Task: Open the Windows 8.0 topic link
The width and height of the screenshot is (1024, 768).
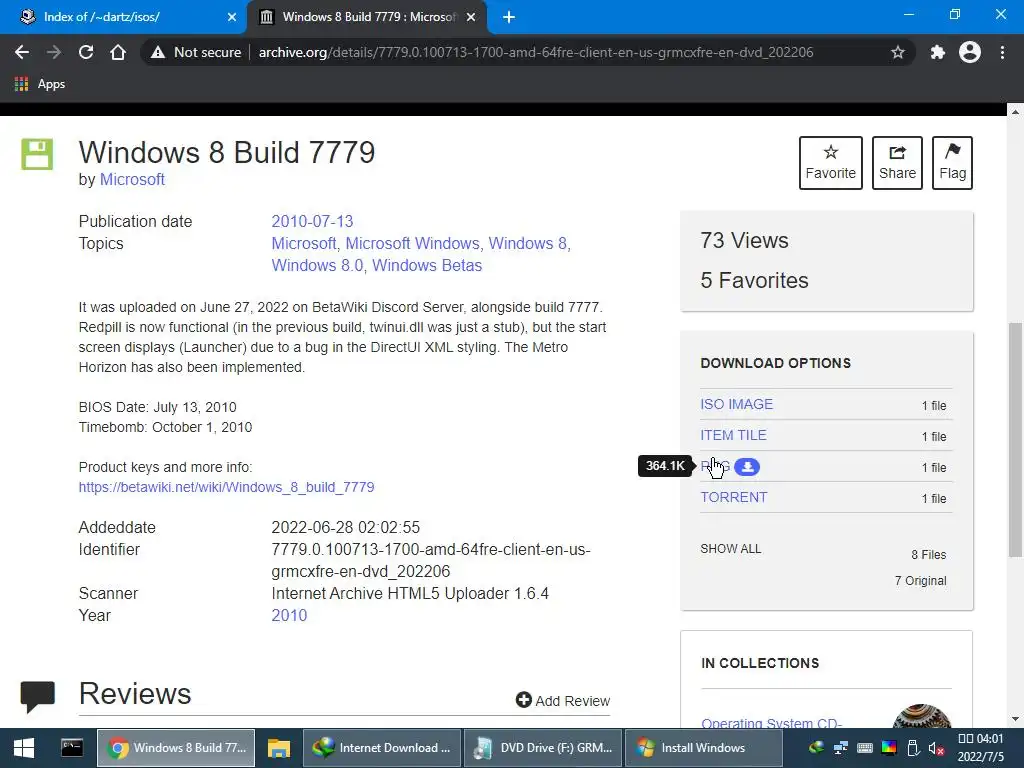Action: pos(317,266)
